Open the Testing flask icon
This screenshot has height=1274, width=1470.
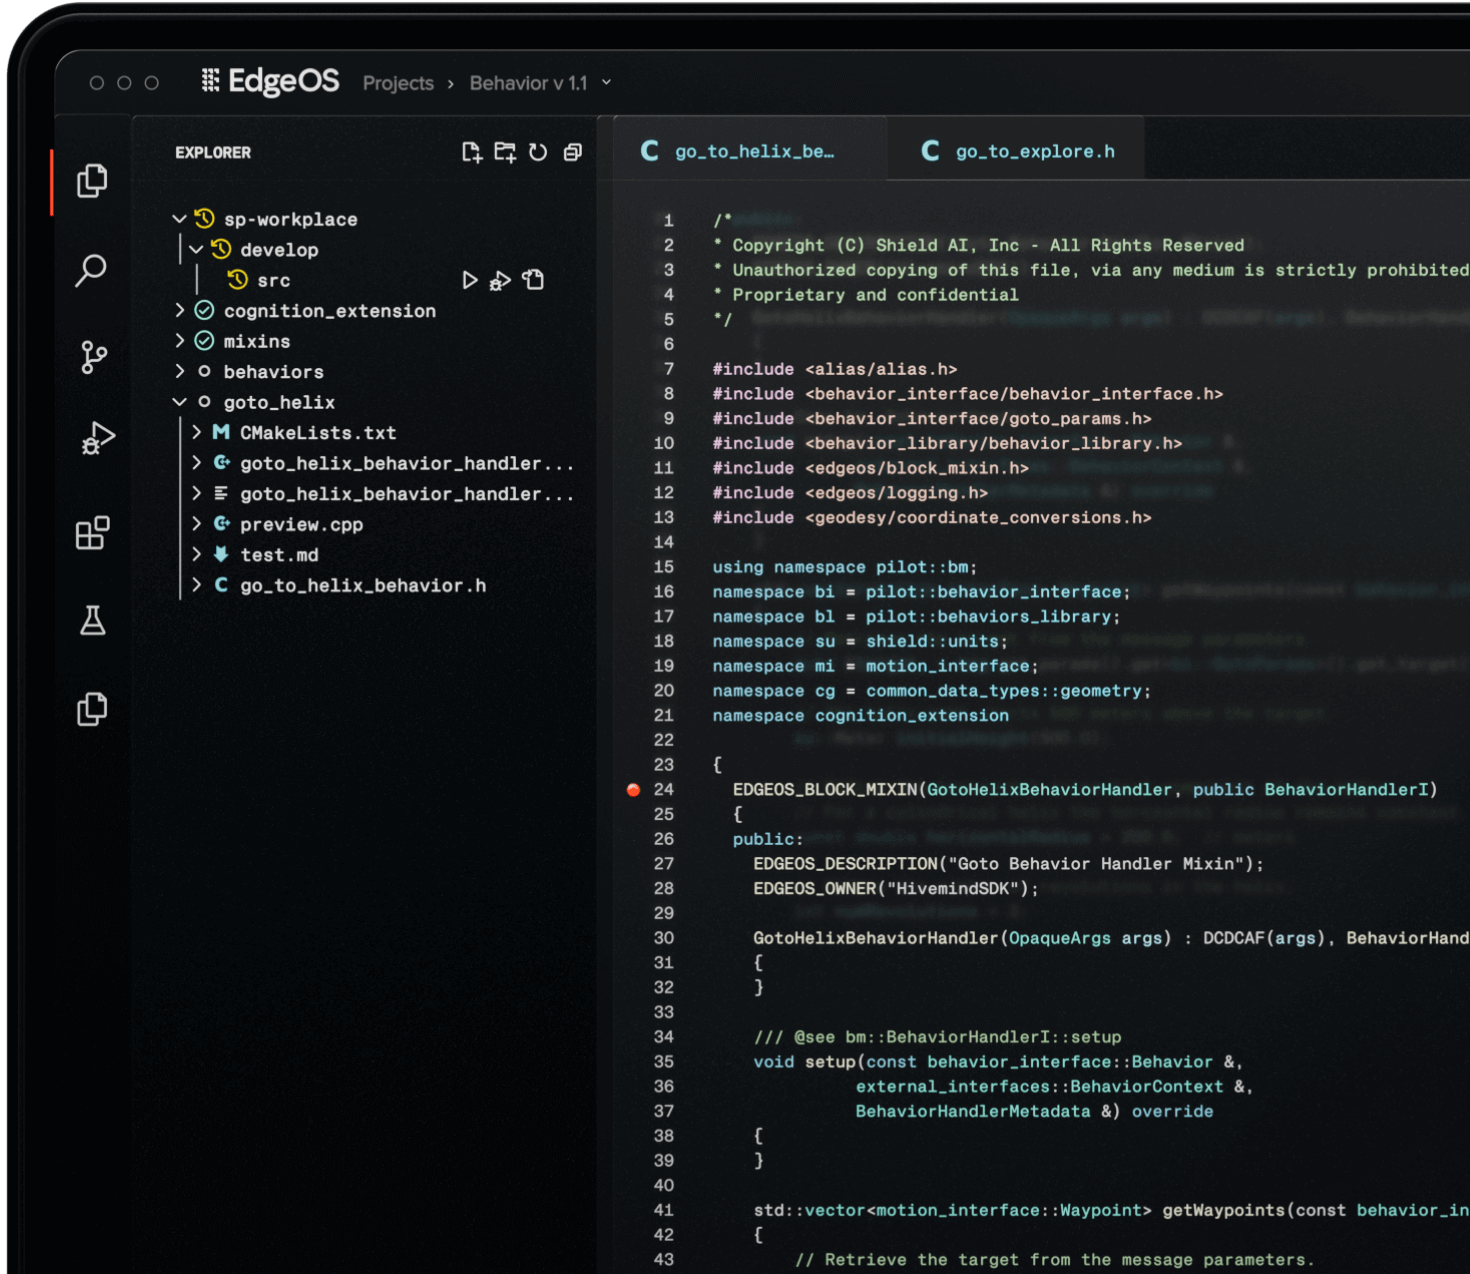[92, 620]
